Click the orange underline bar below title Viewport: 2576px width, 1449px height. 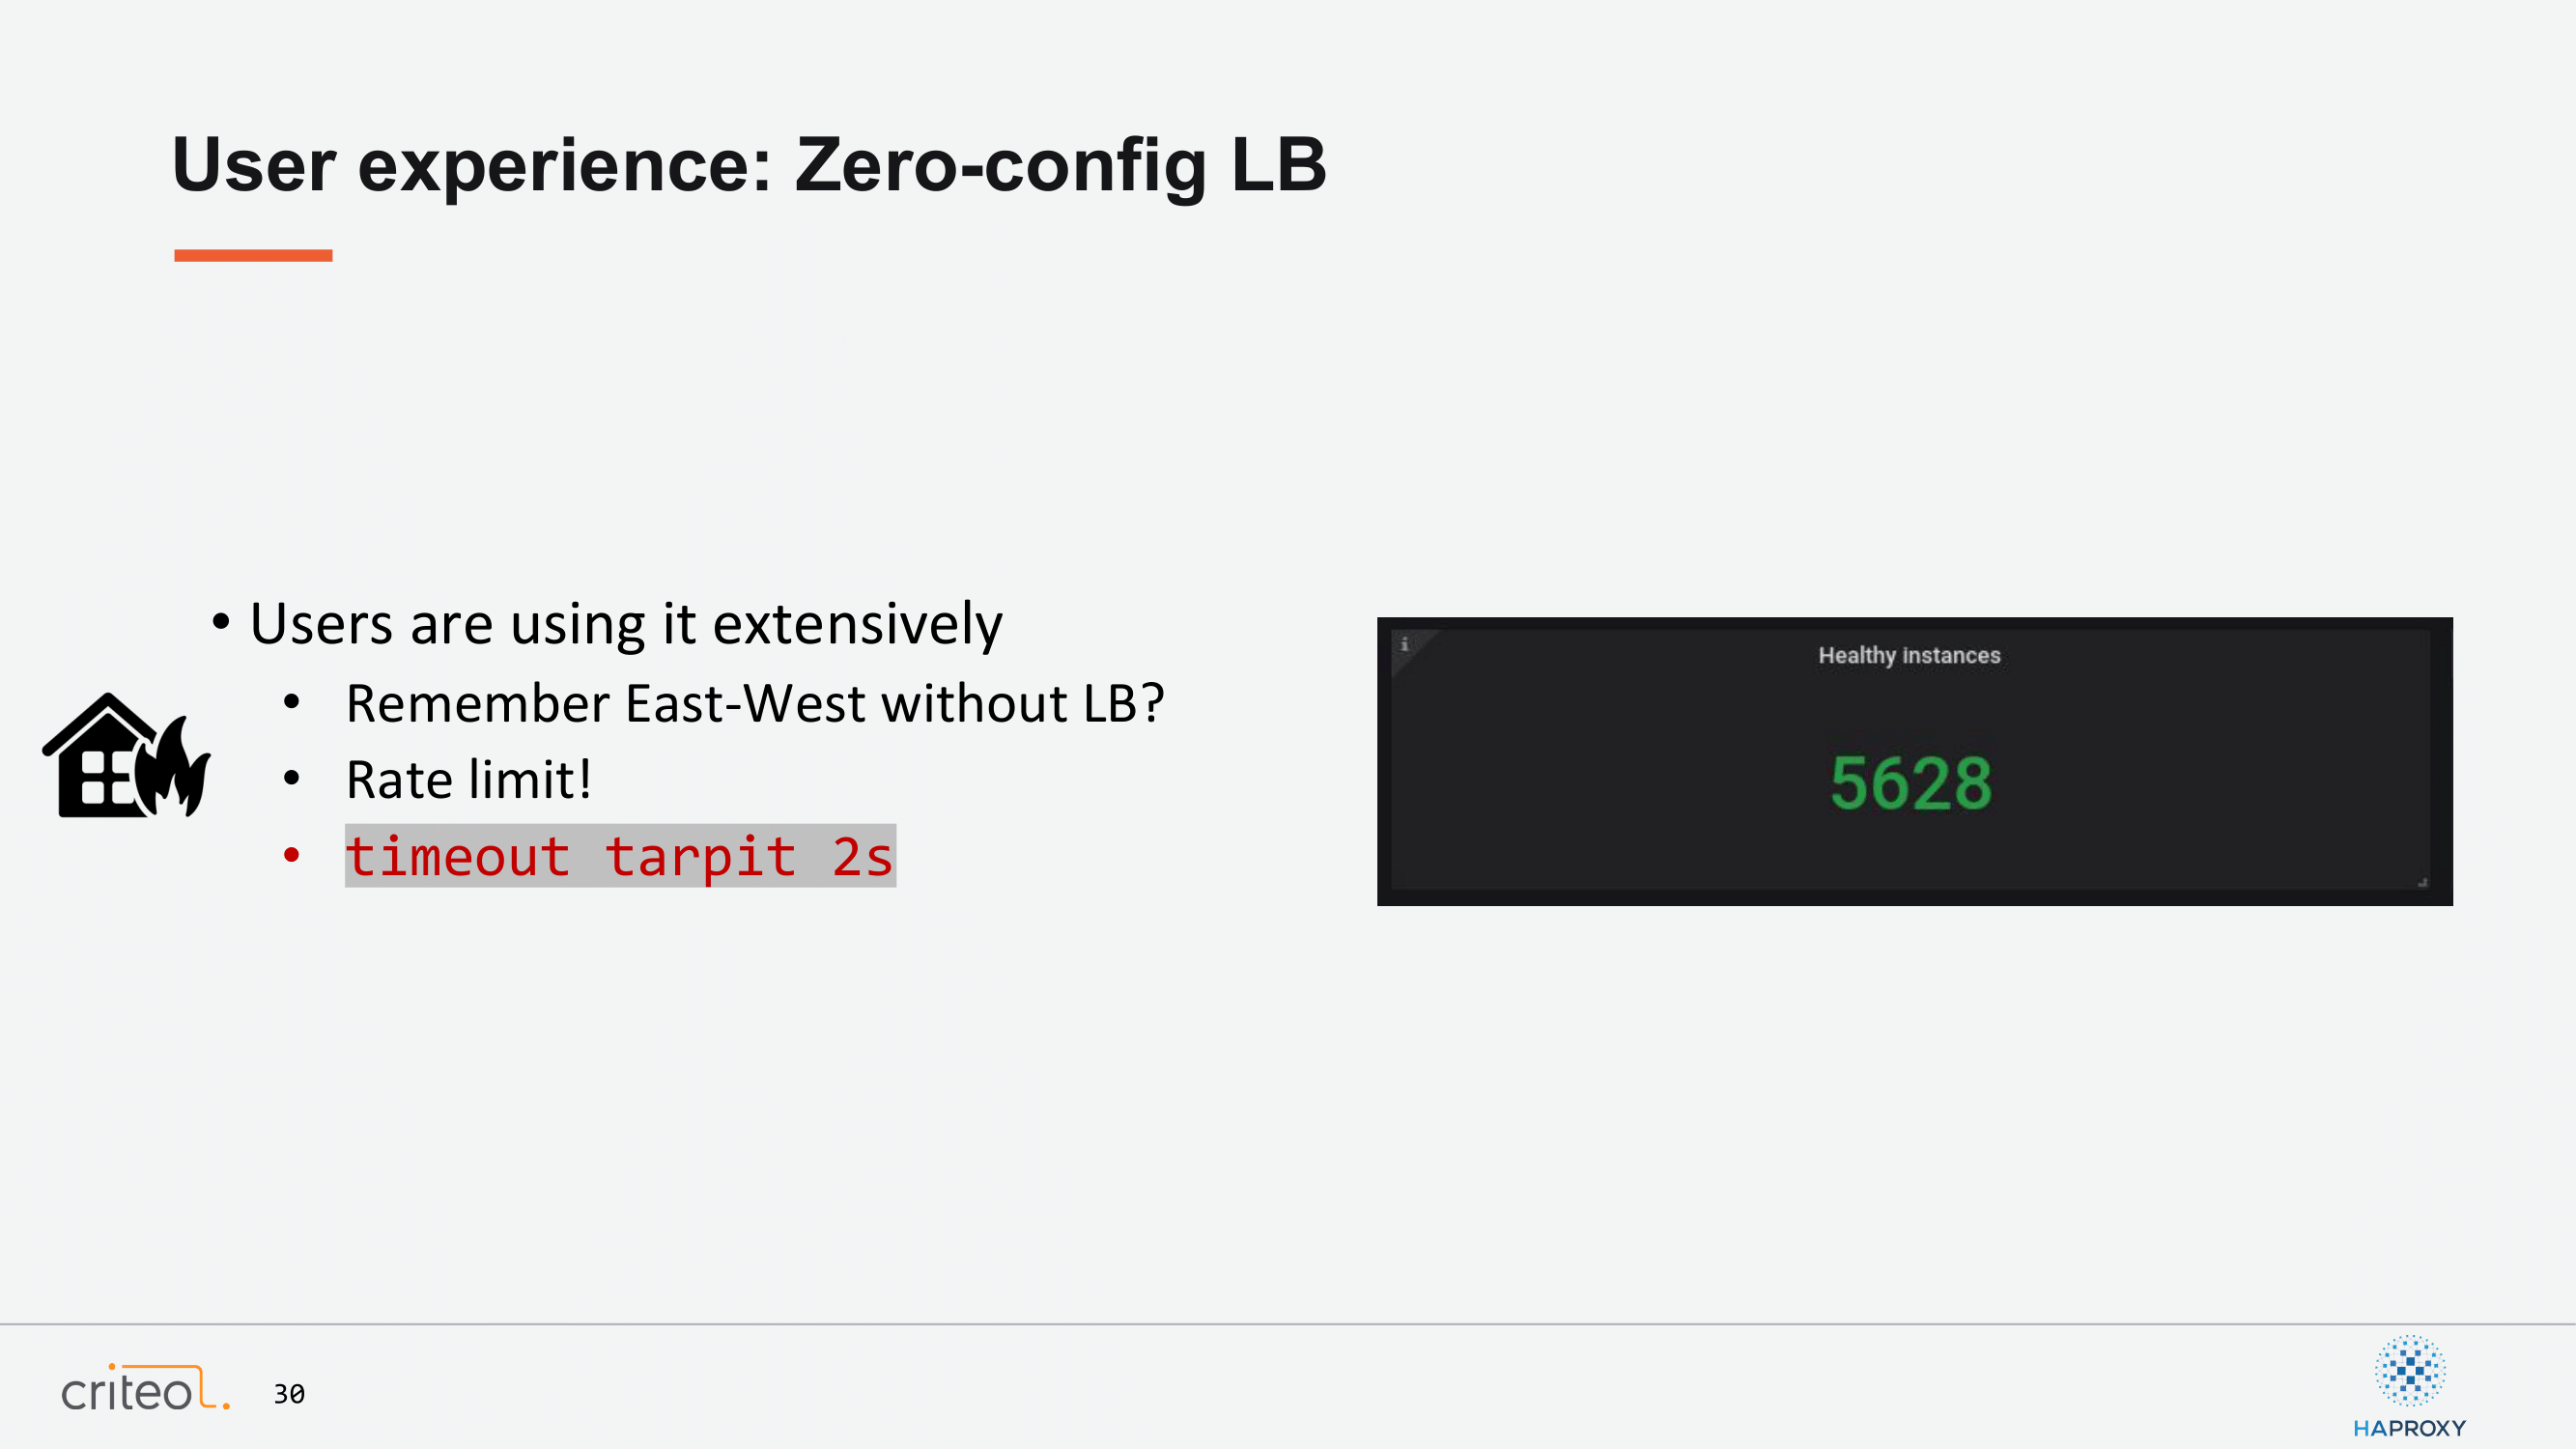tap(253, 256)
